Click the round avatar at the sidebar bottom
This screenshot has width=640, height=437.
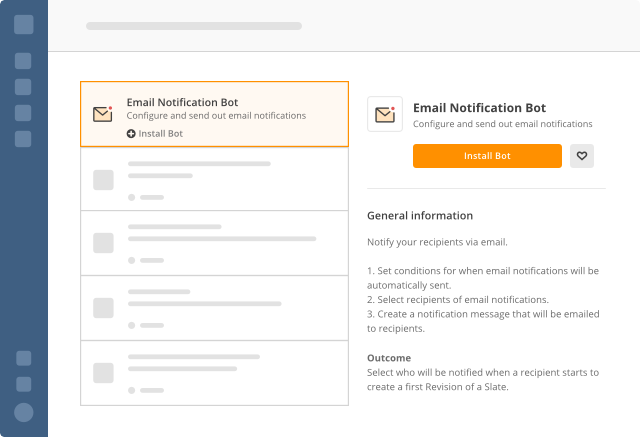pyautogui.click(x=24, y=412)
